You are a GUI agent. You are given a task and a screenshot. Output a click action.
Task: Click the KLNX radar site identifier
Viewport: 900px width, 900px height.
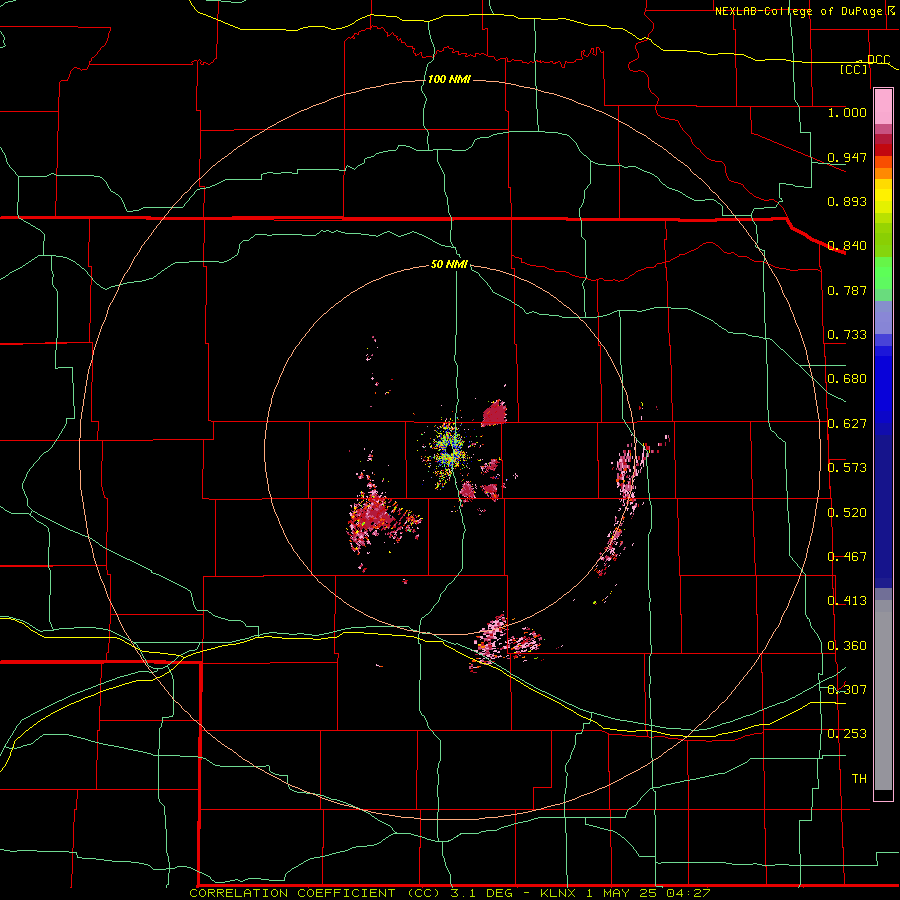pyautogui.click(x=557, y=893)
